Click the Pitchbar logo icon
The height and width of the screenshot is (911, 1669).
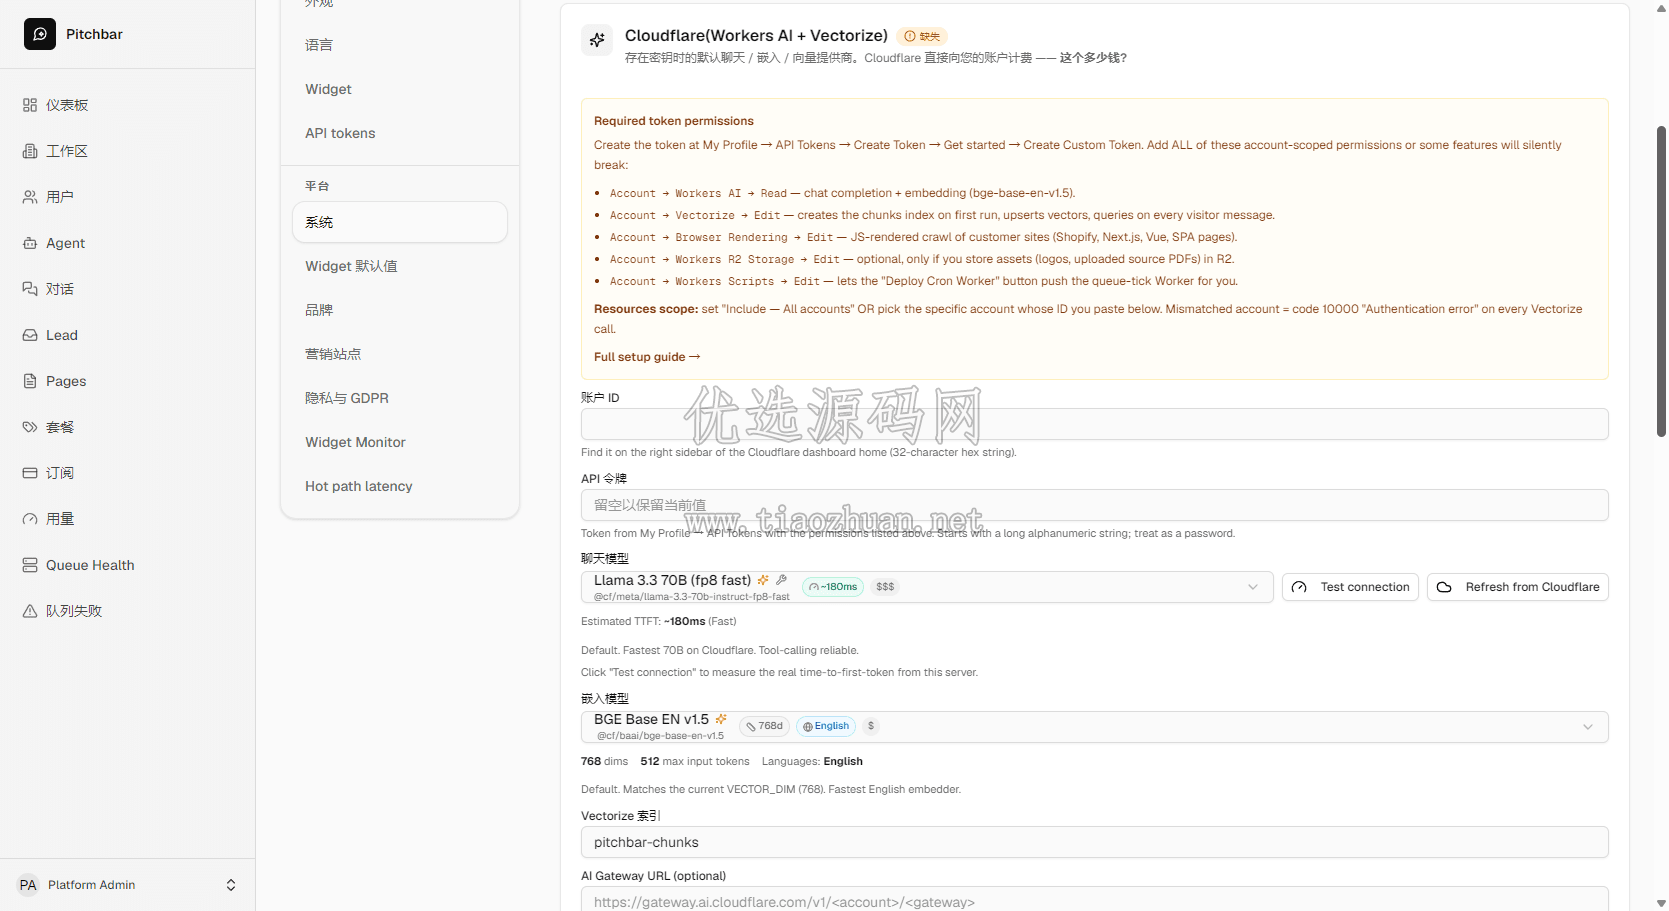pos(40,34)
